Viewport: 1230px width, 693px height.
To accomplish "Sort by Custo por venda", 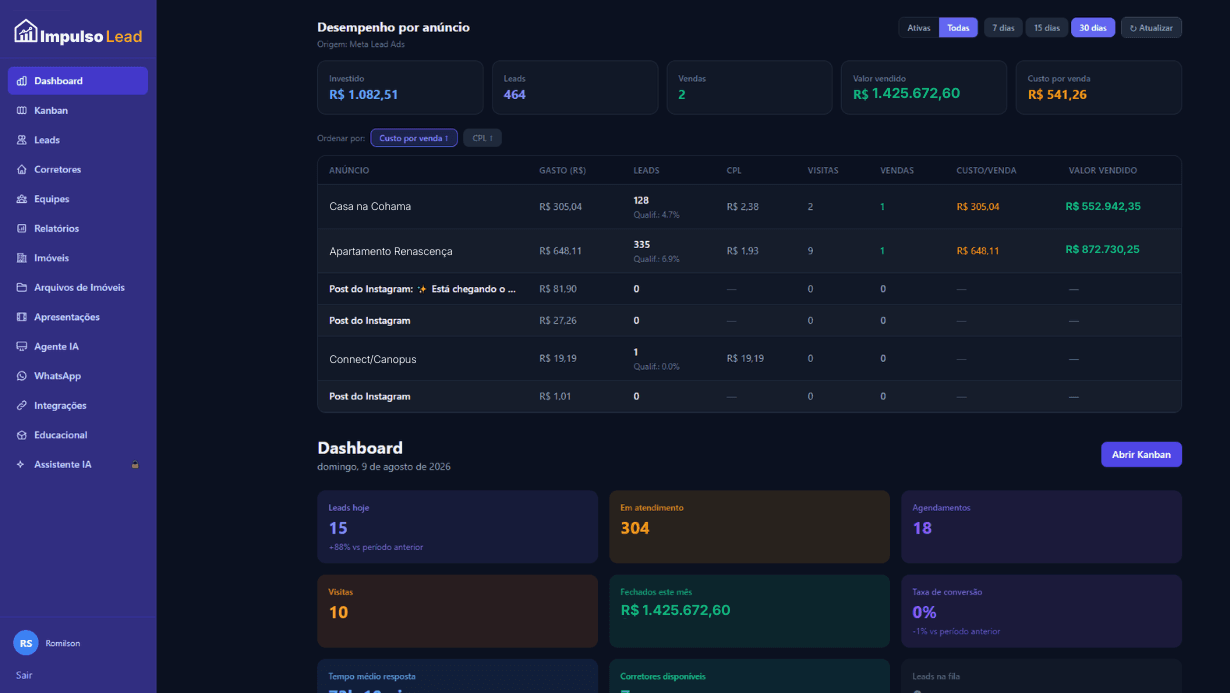I will click(414, 138).
